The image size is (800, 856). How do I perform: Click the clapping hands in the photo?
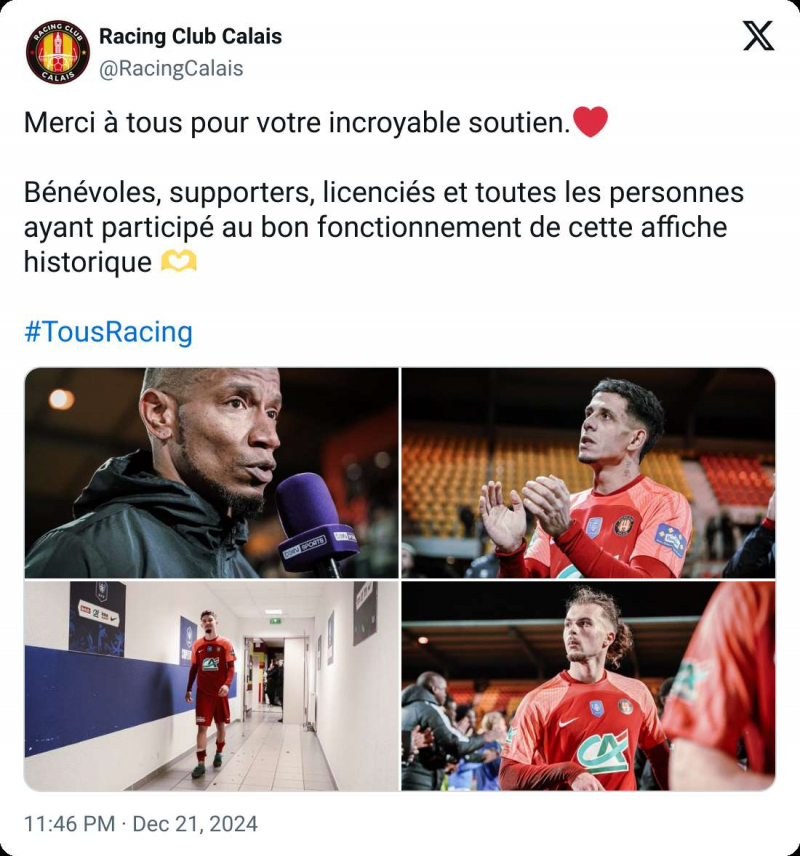[525, 510]
